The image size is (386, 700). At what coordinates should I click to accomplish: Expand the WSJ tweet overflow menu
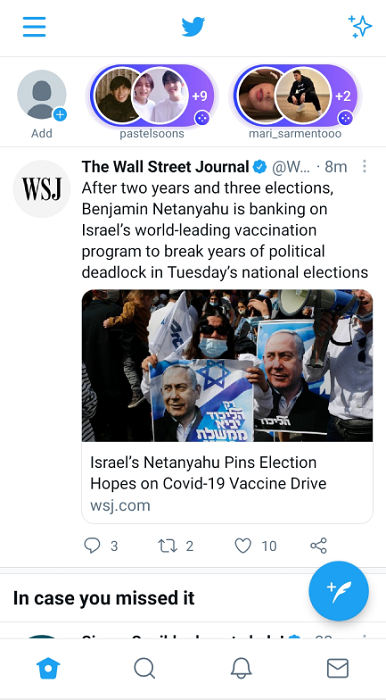[364, 167]
